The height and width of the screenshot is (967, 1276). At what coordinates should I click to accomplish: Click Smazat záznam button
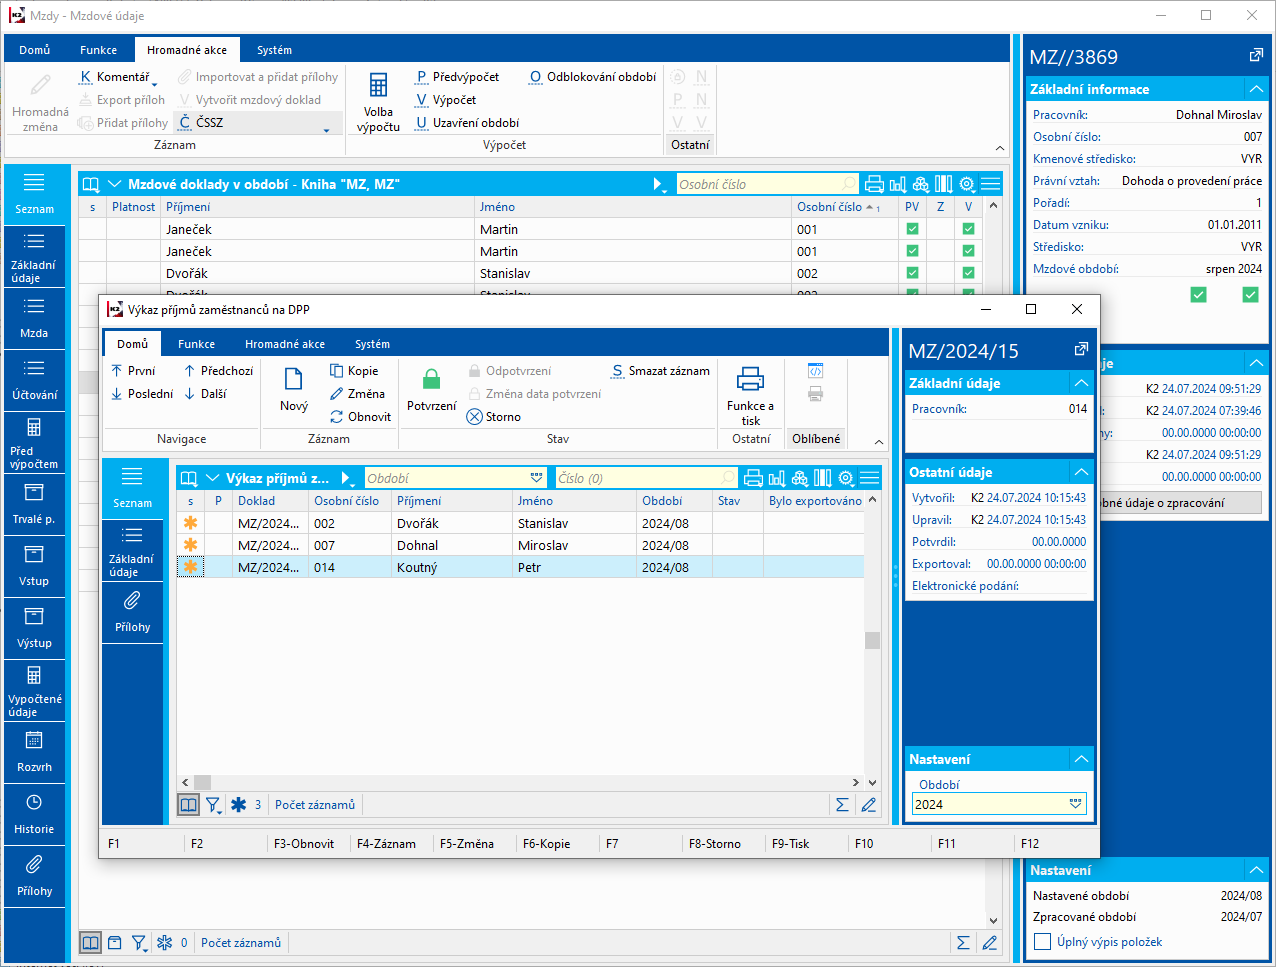click(660, 371)
